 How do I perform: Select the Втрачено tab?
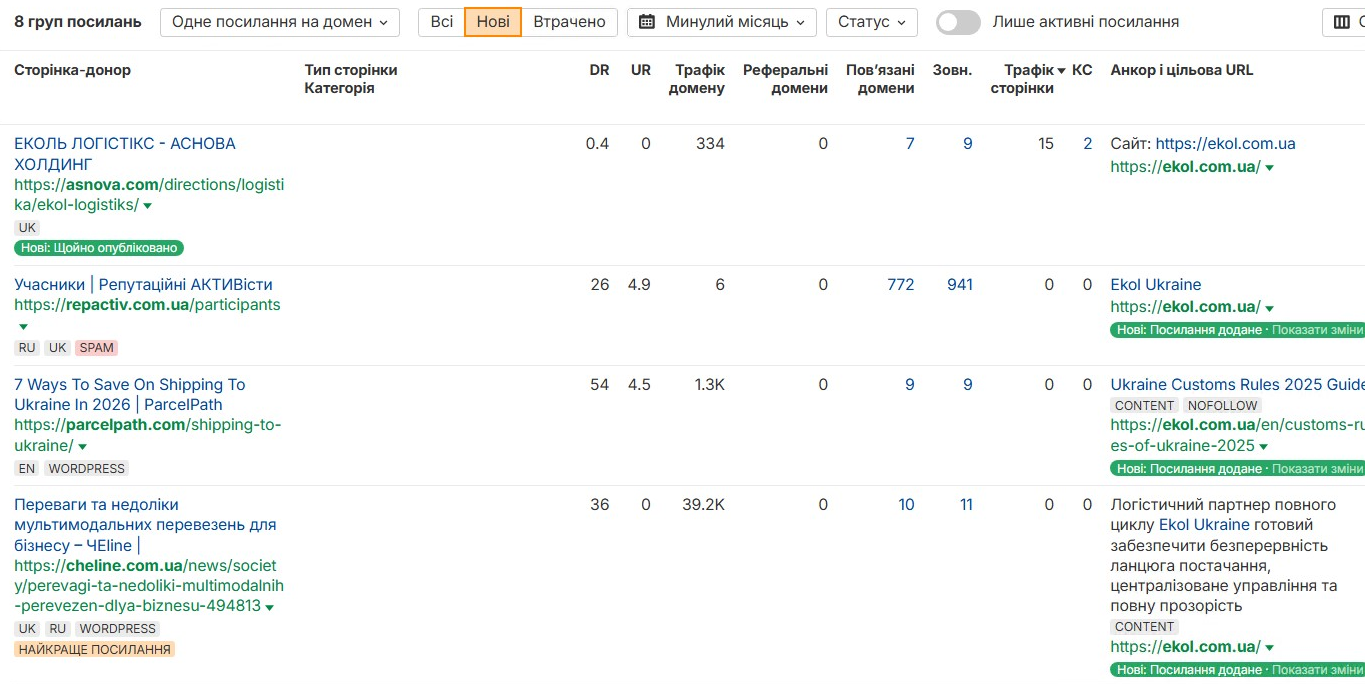tap(569, 22)
